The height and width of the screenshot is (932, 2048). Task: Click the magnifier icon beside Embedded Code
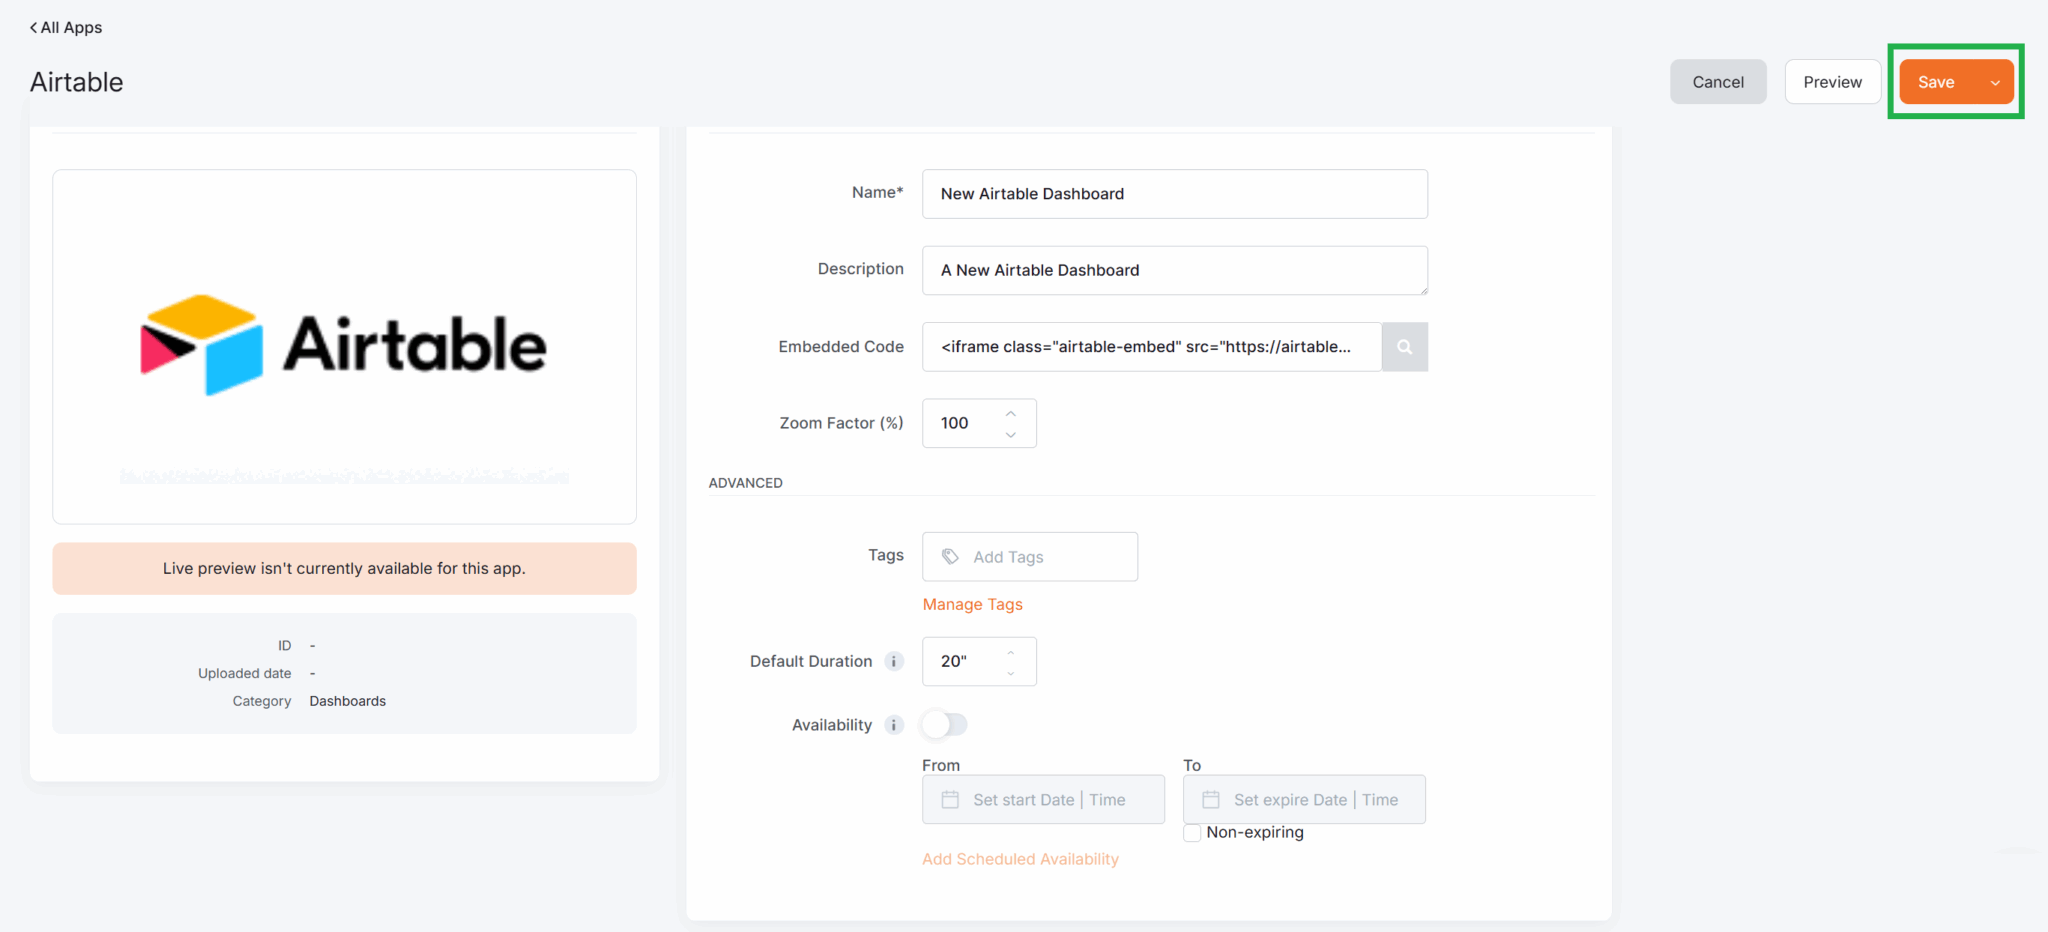(1404, 346)
